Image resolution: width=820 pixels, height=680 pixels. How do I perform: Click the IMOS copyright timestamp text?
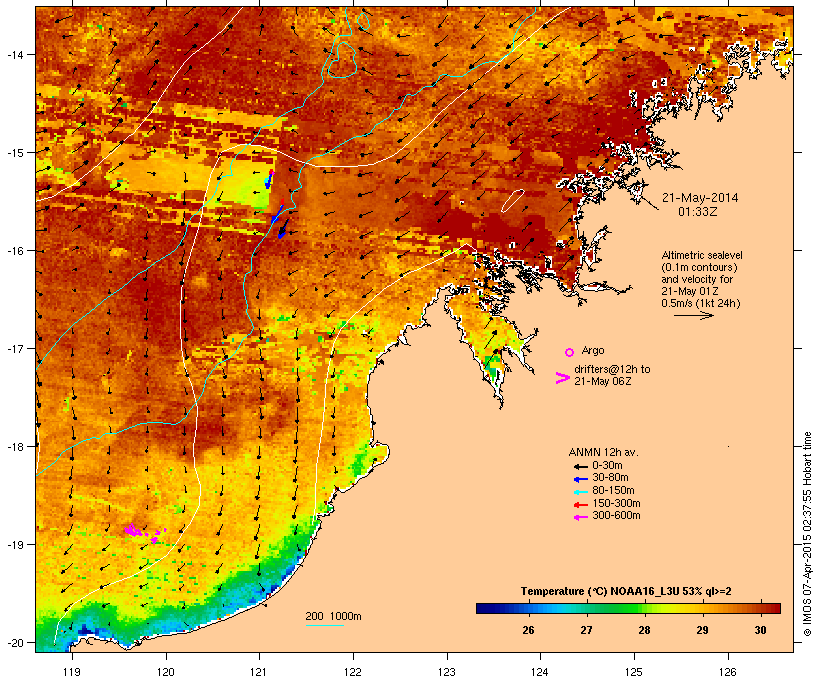tap(808, 534)
